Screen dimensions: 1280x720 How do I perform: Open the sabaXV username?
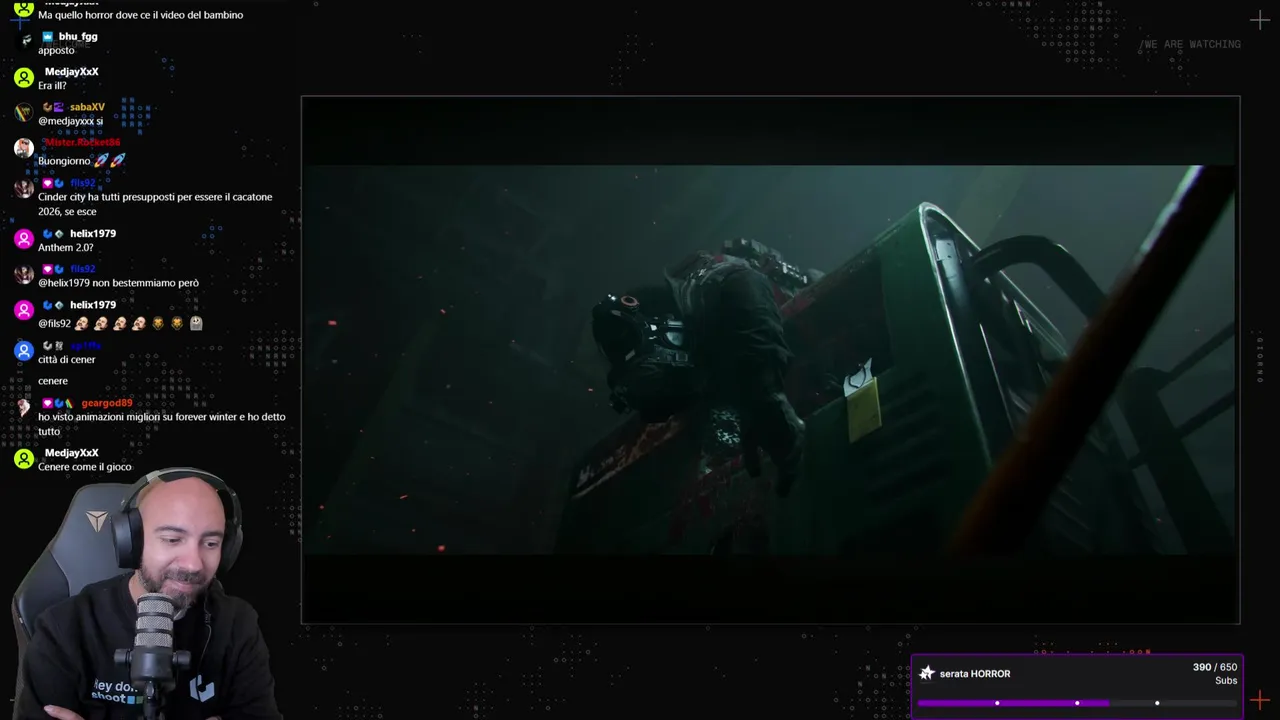pyautogui.click(x=87, y=107)
